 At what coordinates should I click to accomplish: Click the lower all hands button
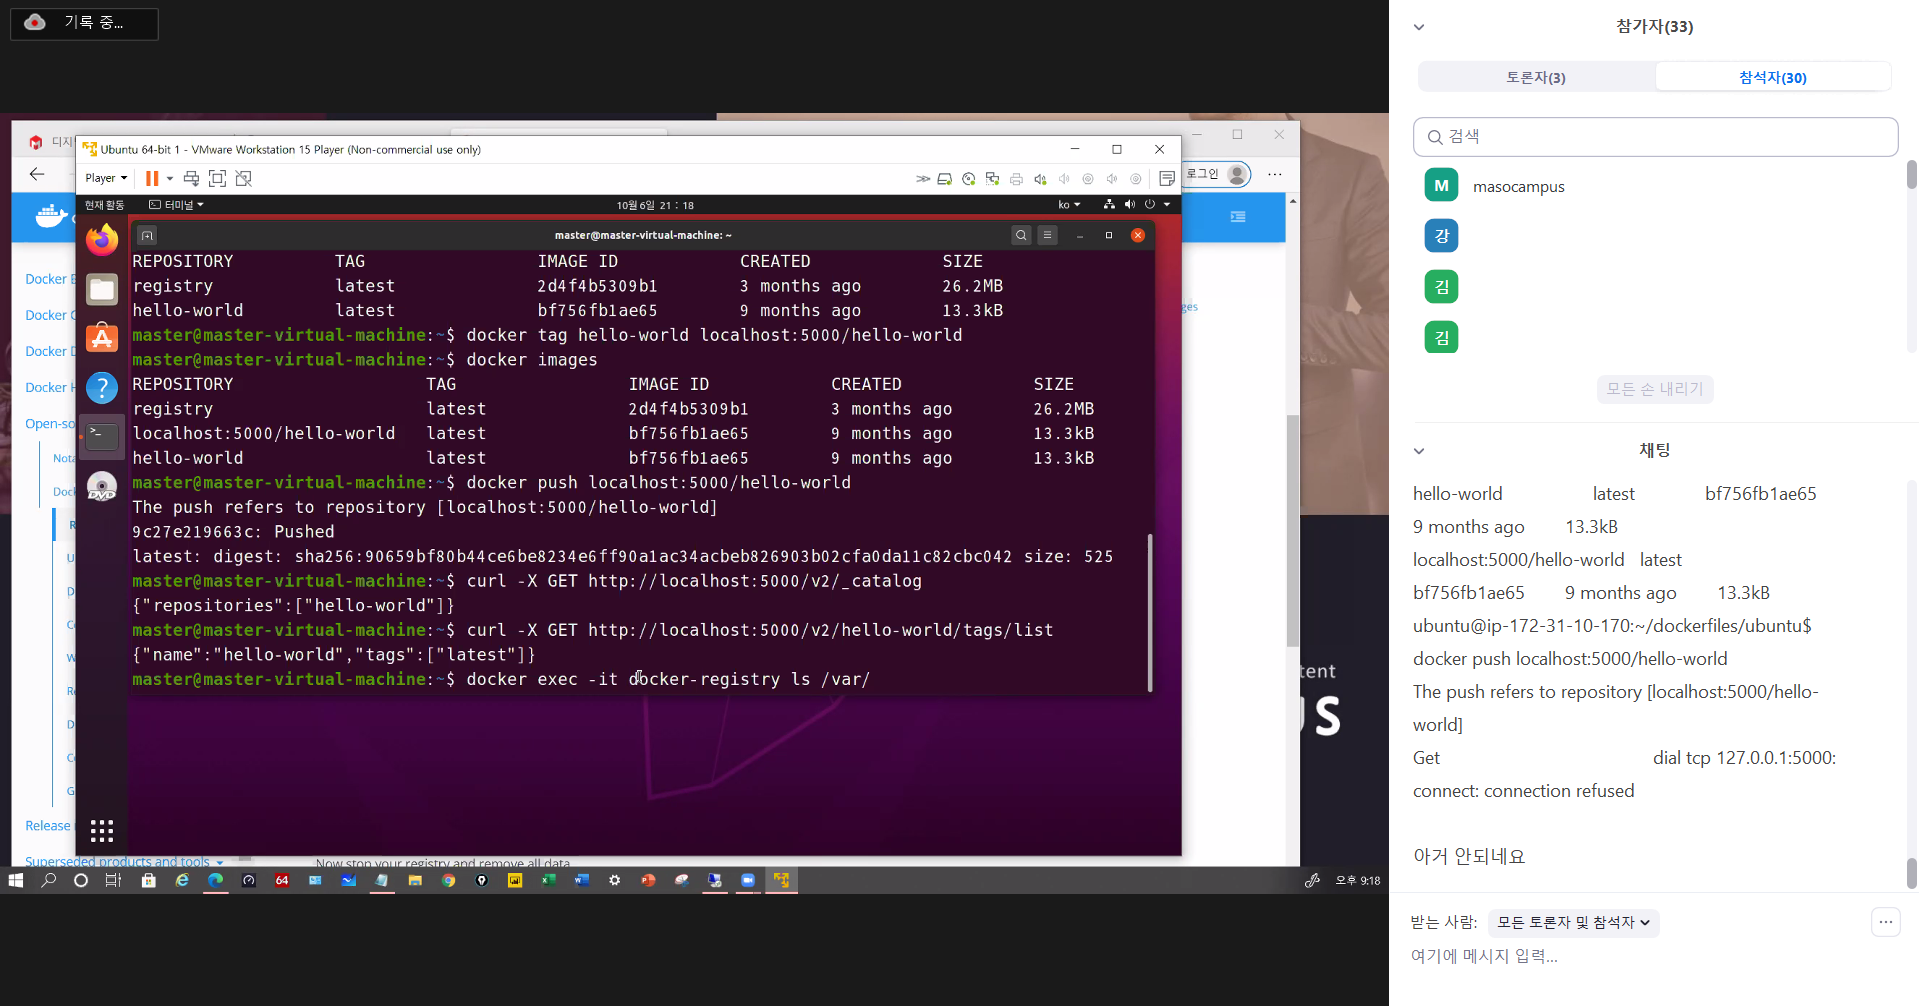[1654, 389]
